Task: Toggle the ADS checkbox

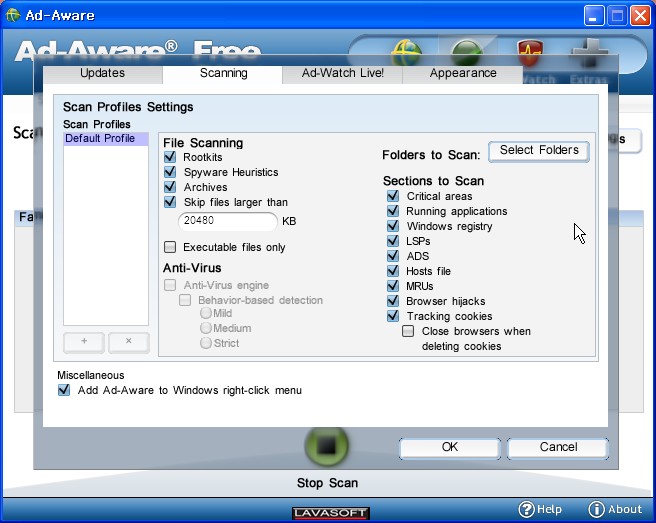Action: pos(393,256)
